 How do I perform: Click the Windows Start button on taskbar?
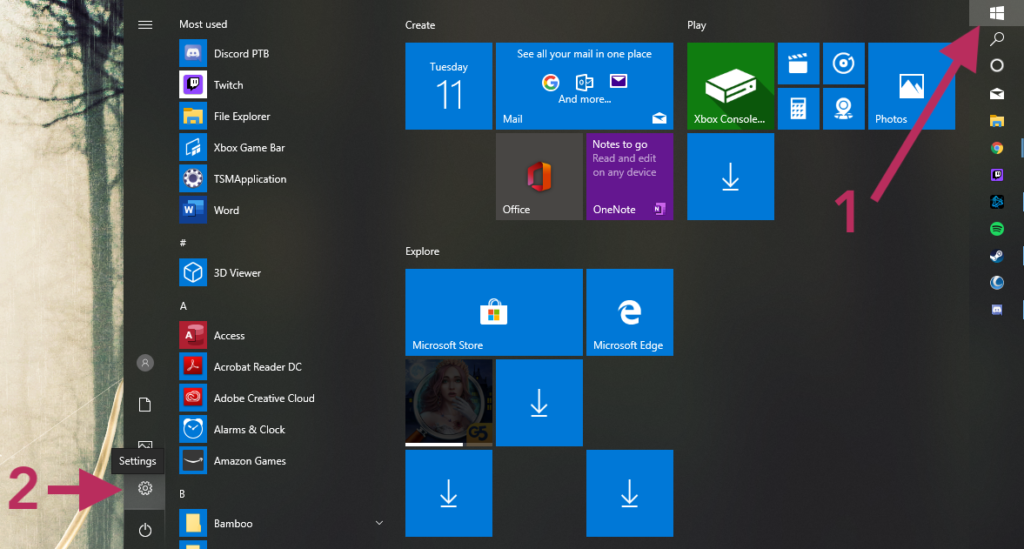(997, 12)
